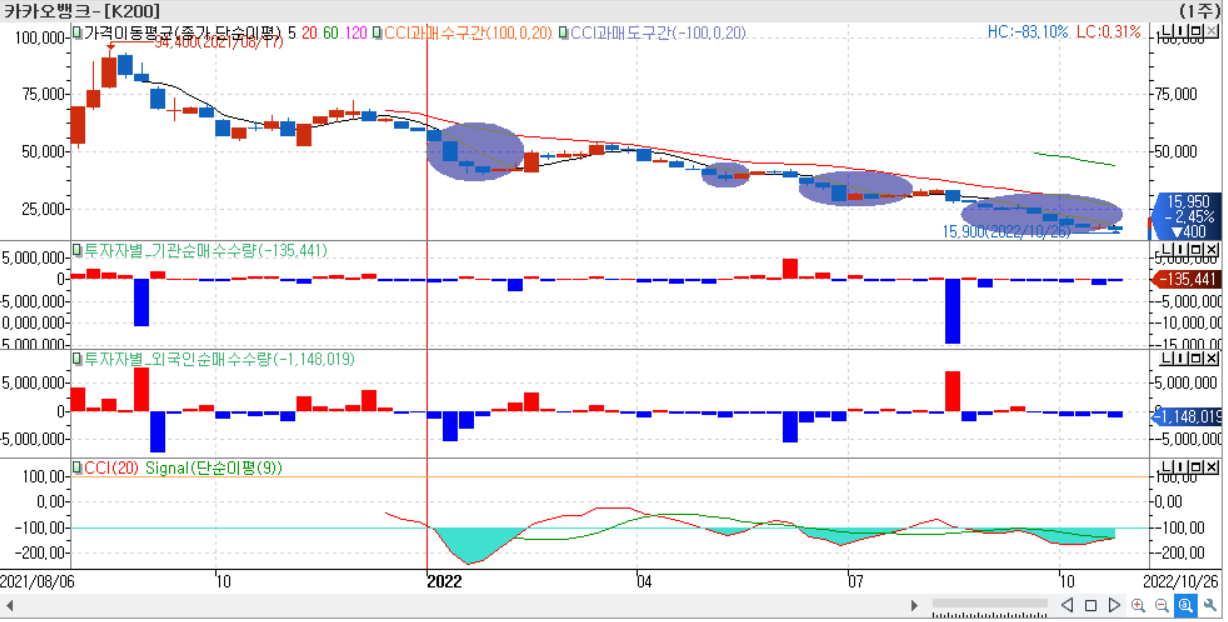
Task: Click the CCI과매도구간(-100,0,20) label
Action: [658, 32]
